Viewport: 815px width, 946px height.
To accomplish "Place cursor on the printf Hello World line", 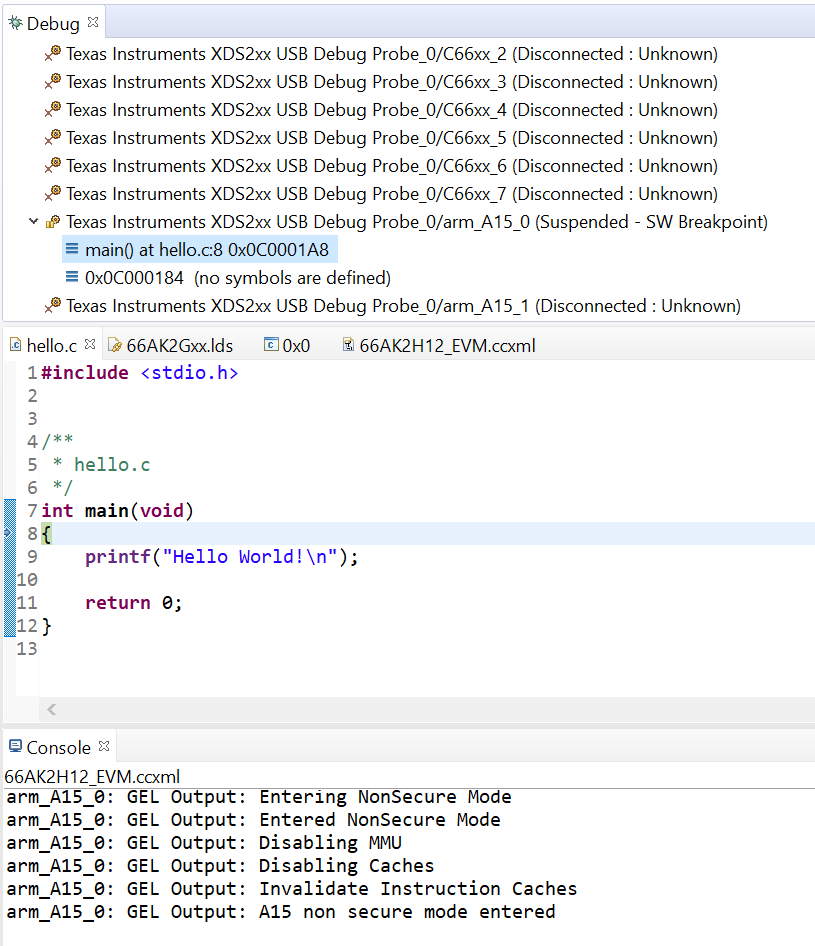I will pos(221,557).
